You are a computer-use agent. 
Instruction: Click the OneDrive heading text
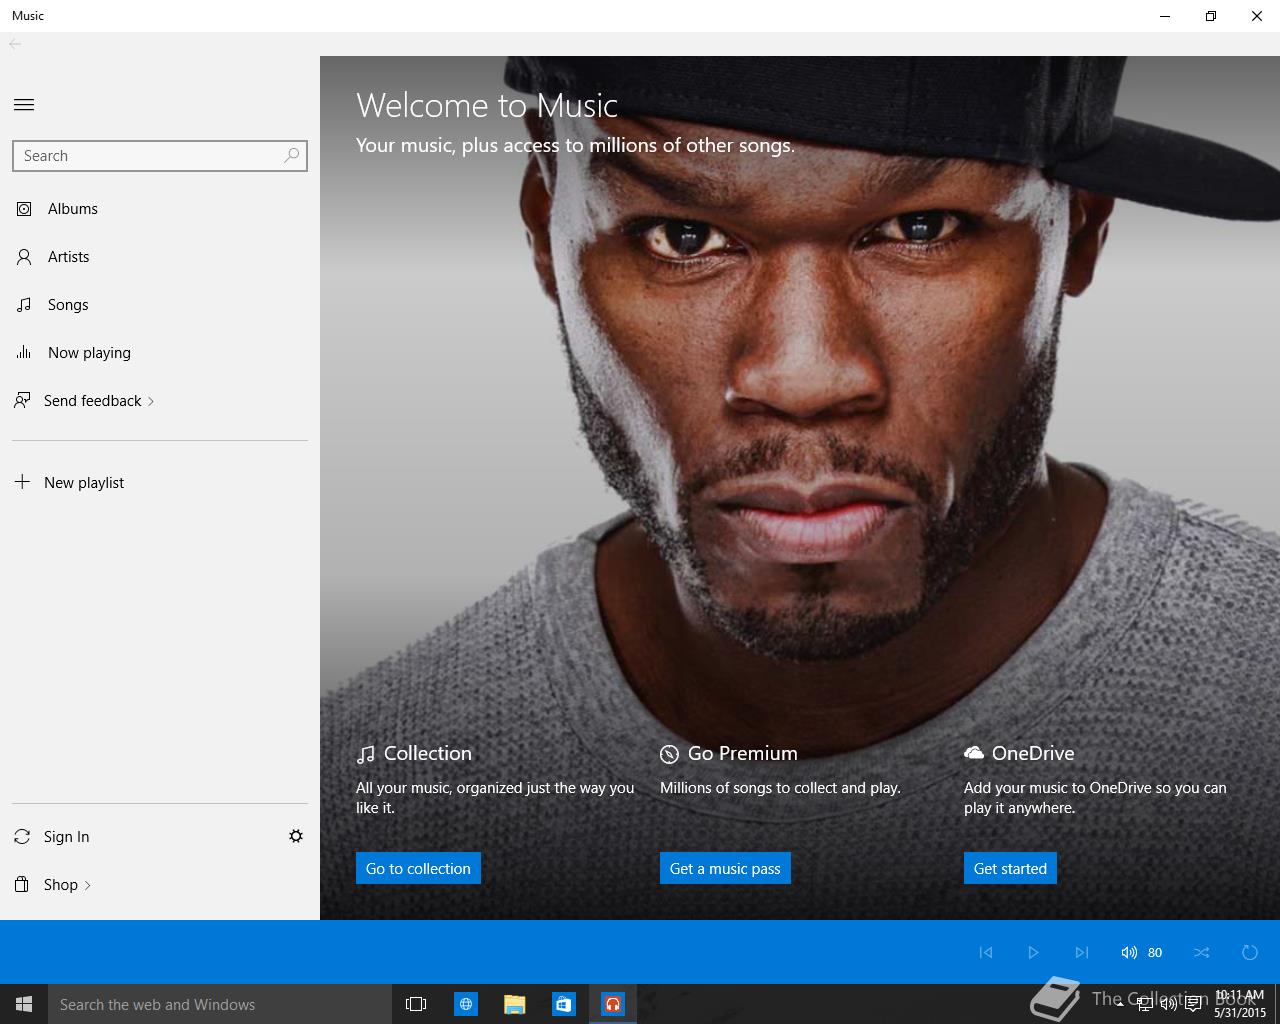click(1033, 753)
